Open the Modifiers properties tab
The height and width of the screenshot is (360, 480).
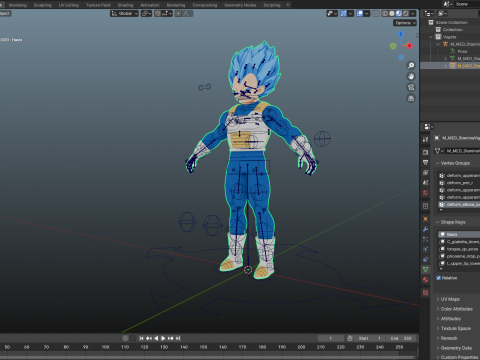[425, 229]
